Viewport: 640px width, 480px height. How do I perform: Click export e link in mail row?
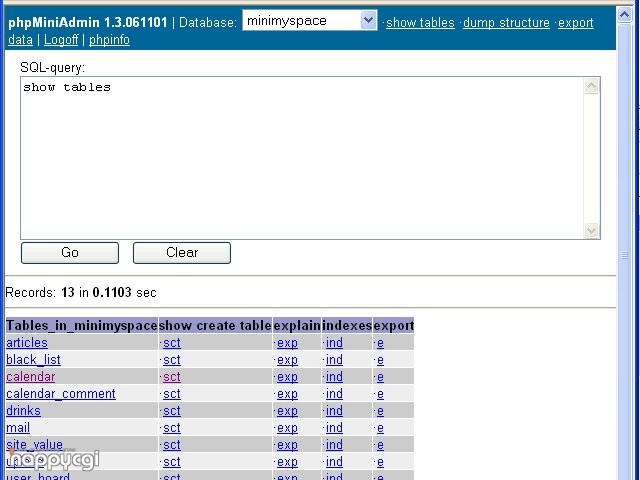tap(380, 428)
